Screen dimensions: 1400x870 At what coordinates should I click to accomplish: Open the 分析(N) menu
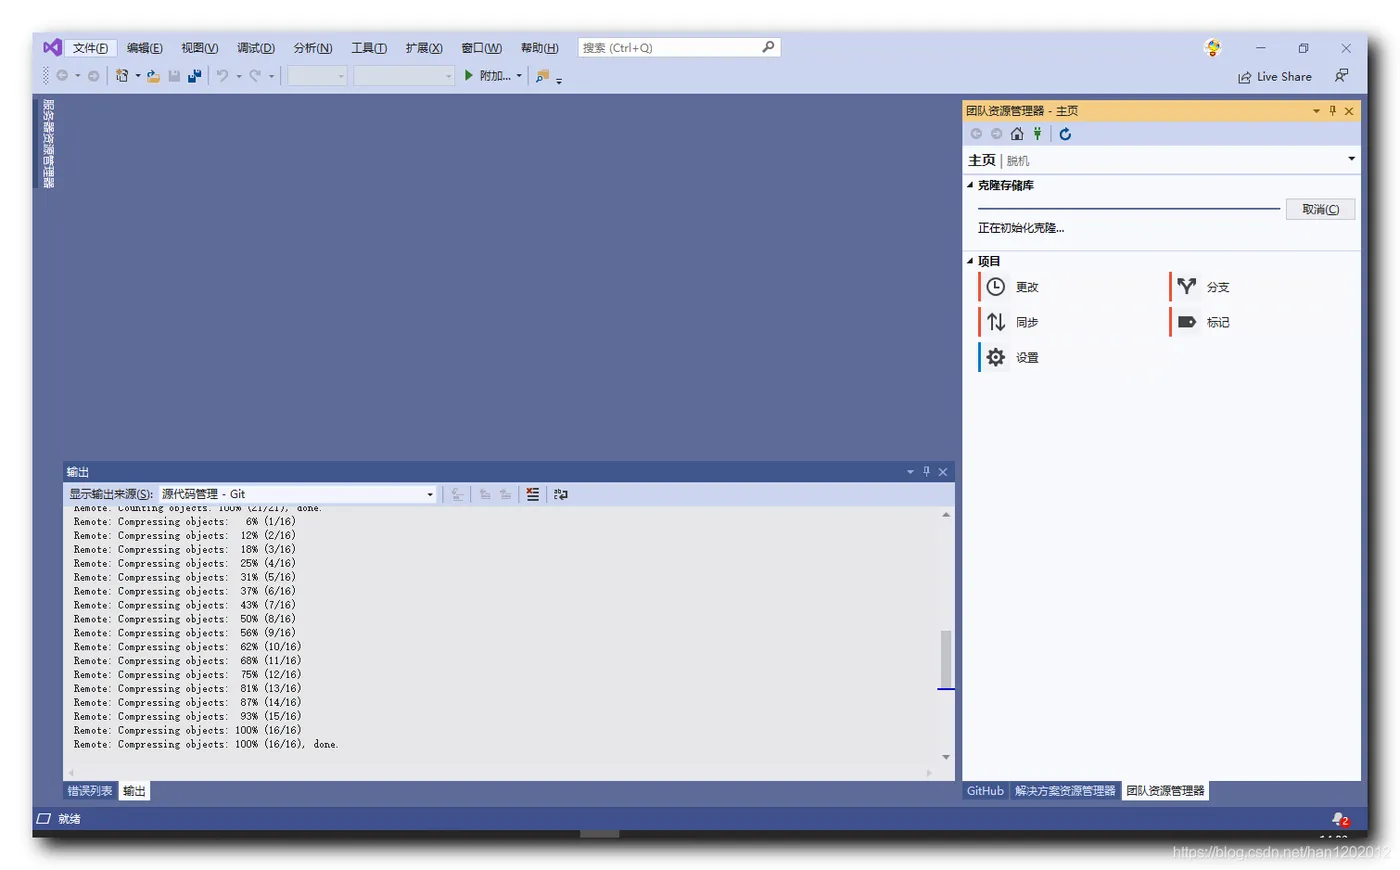coord(312,48)
